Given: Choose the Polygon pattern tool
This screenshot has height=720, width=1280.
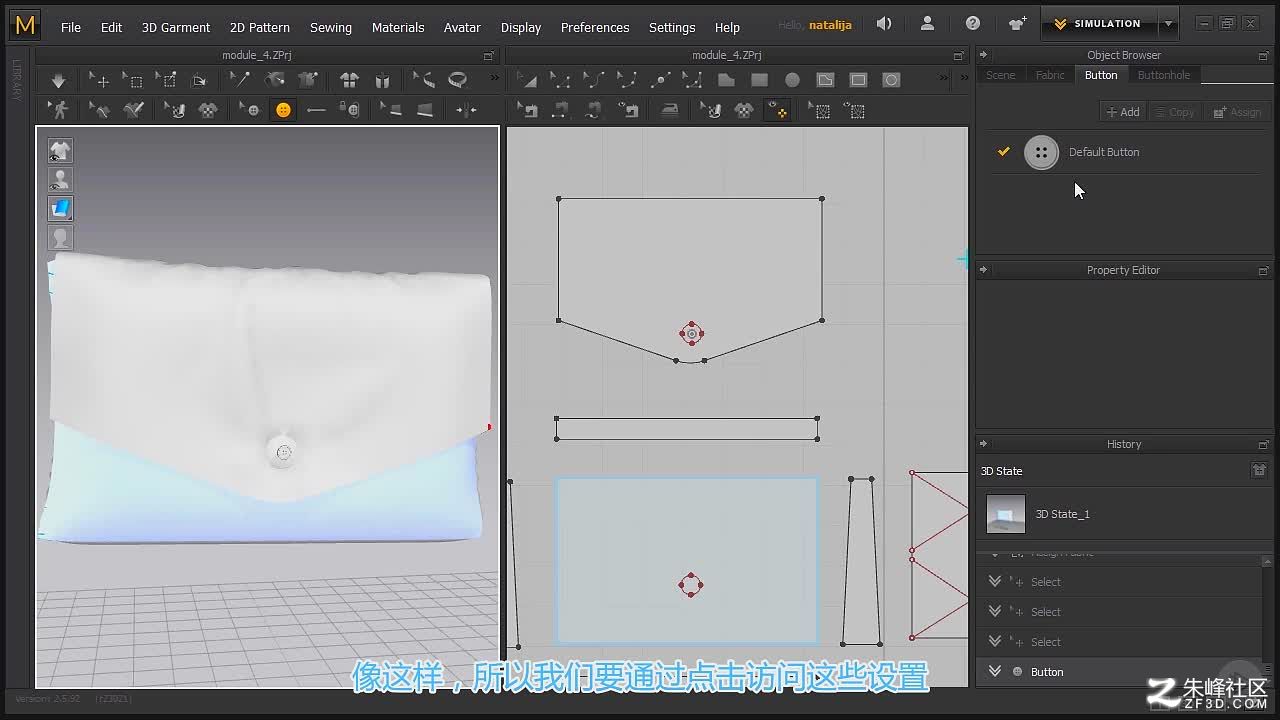Looking at the screenshot, I should tap(726, 80).
